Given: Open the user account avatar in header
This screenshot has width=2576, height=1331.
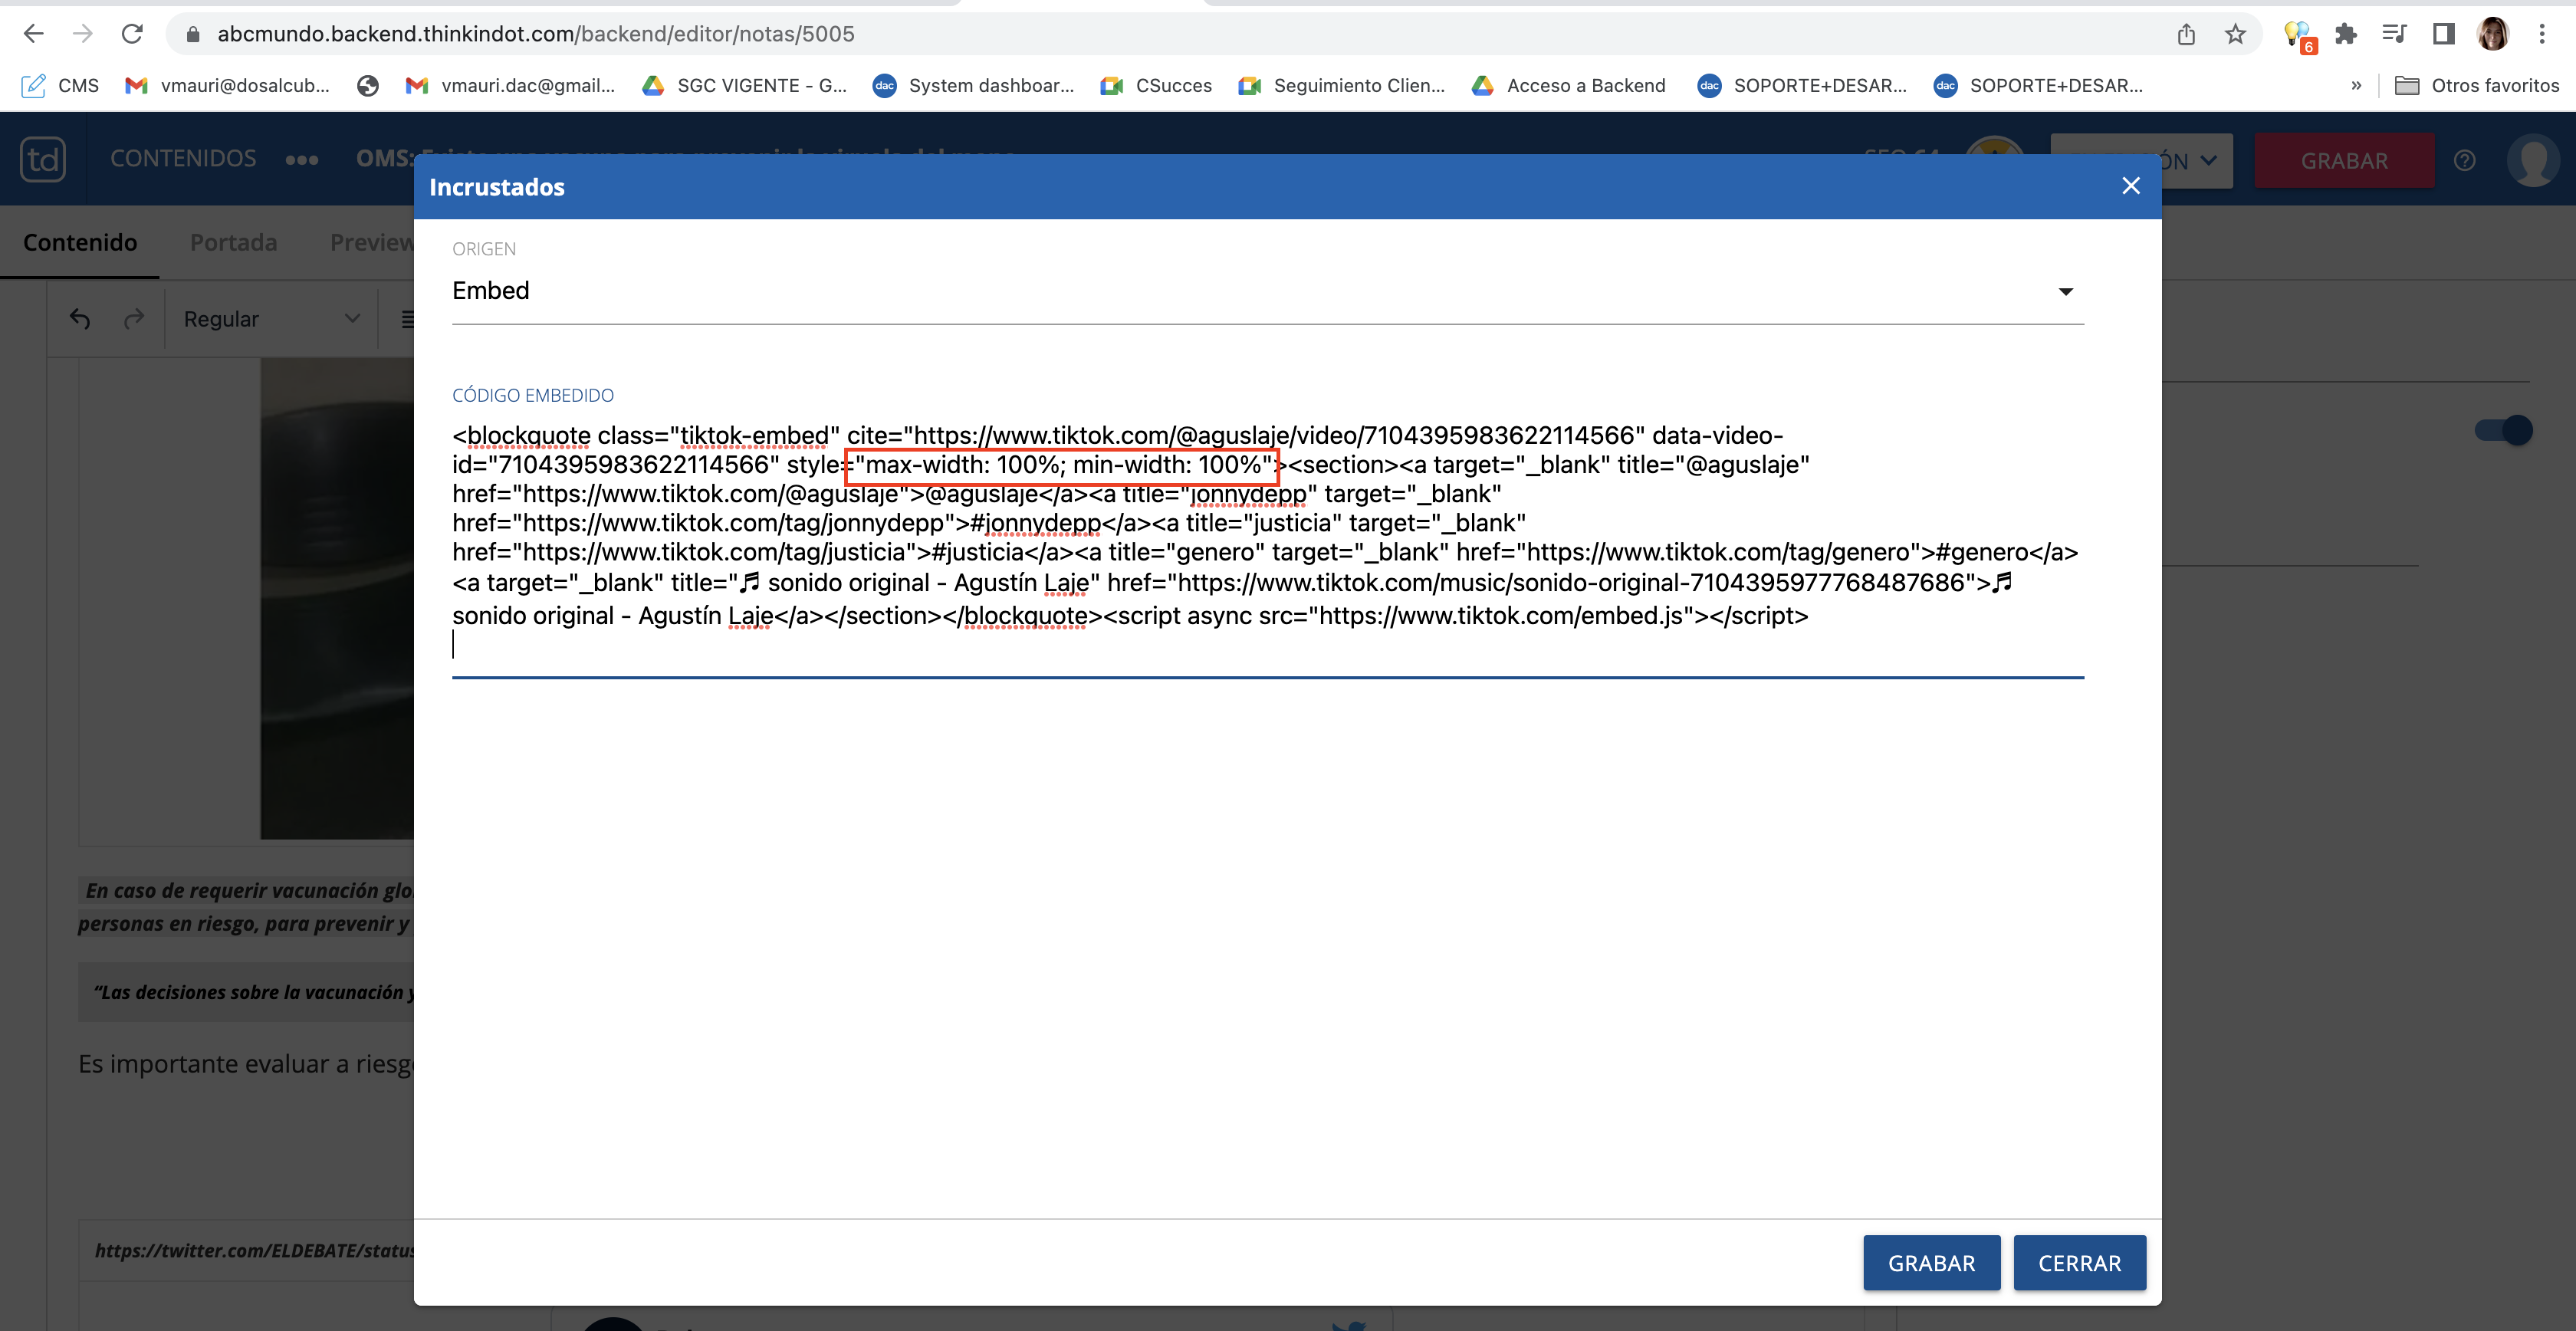Looking at the screenshot, I should 2533,160.
